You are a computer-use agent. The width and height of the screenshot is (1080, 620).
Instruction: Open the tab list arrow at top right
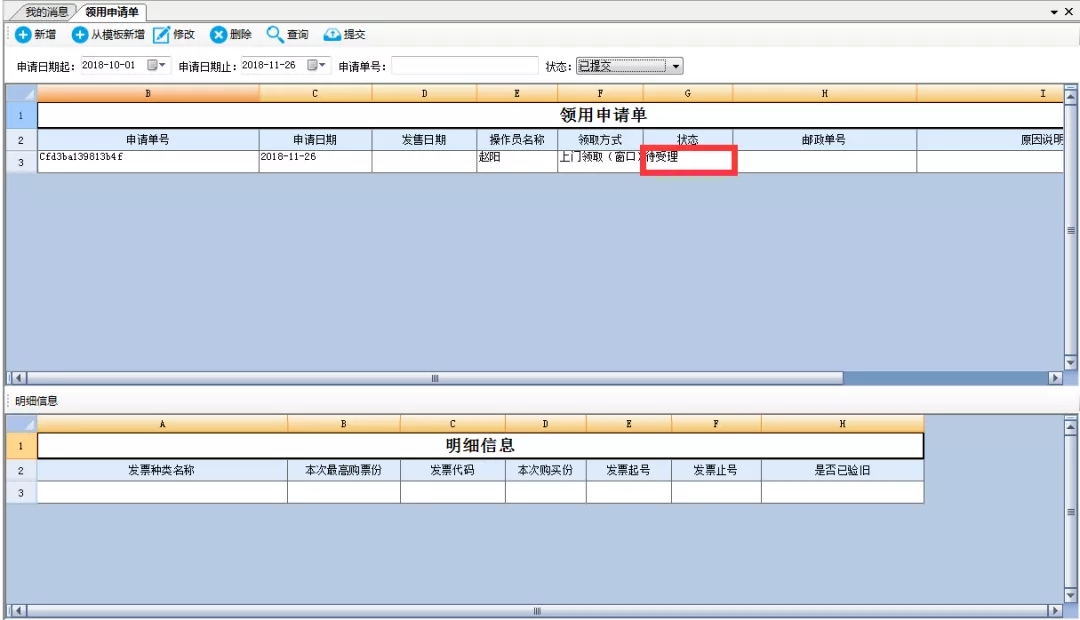click(1054, 11)
